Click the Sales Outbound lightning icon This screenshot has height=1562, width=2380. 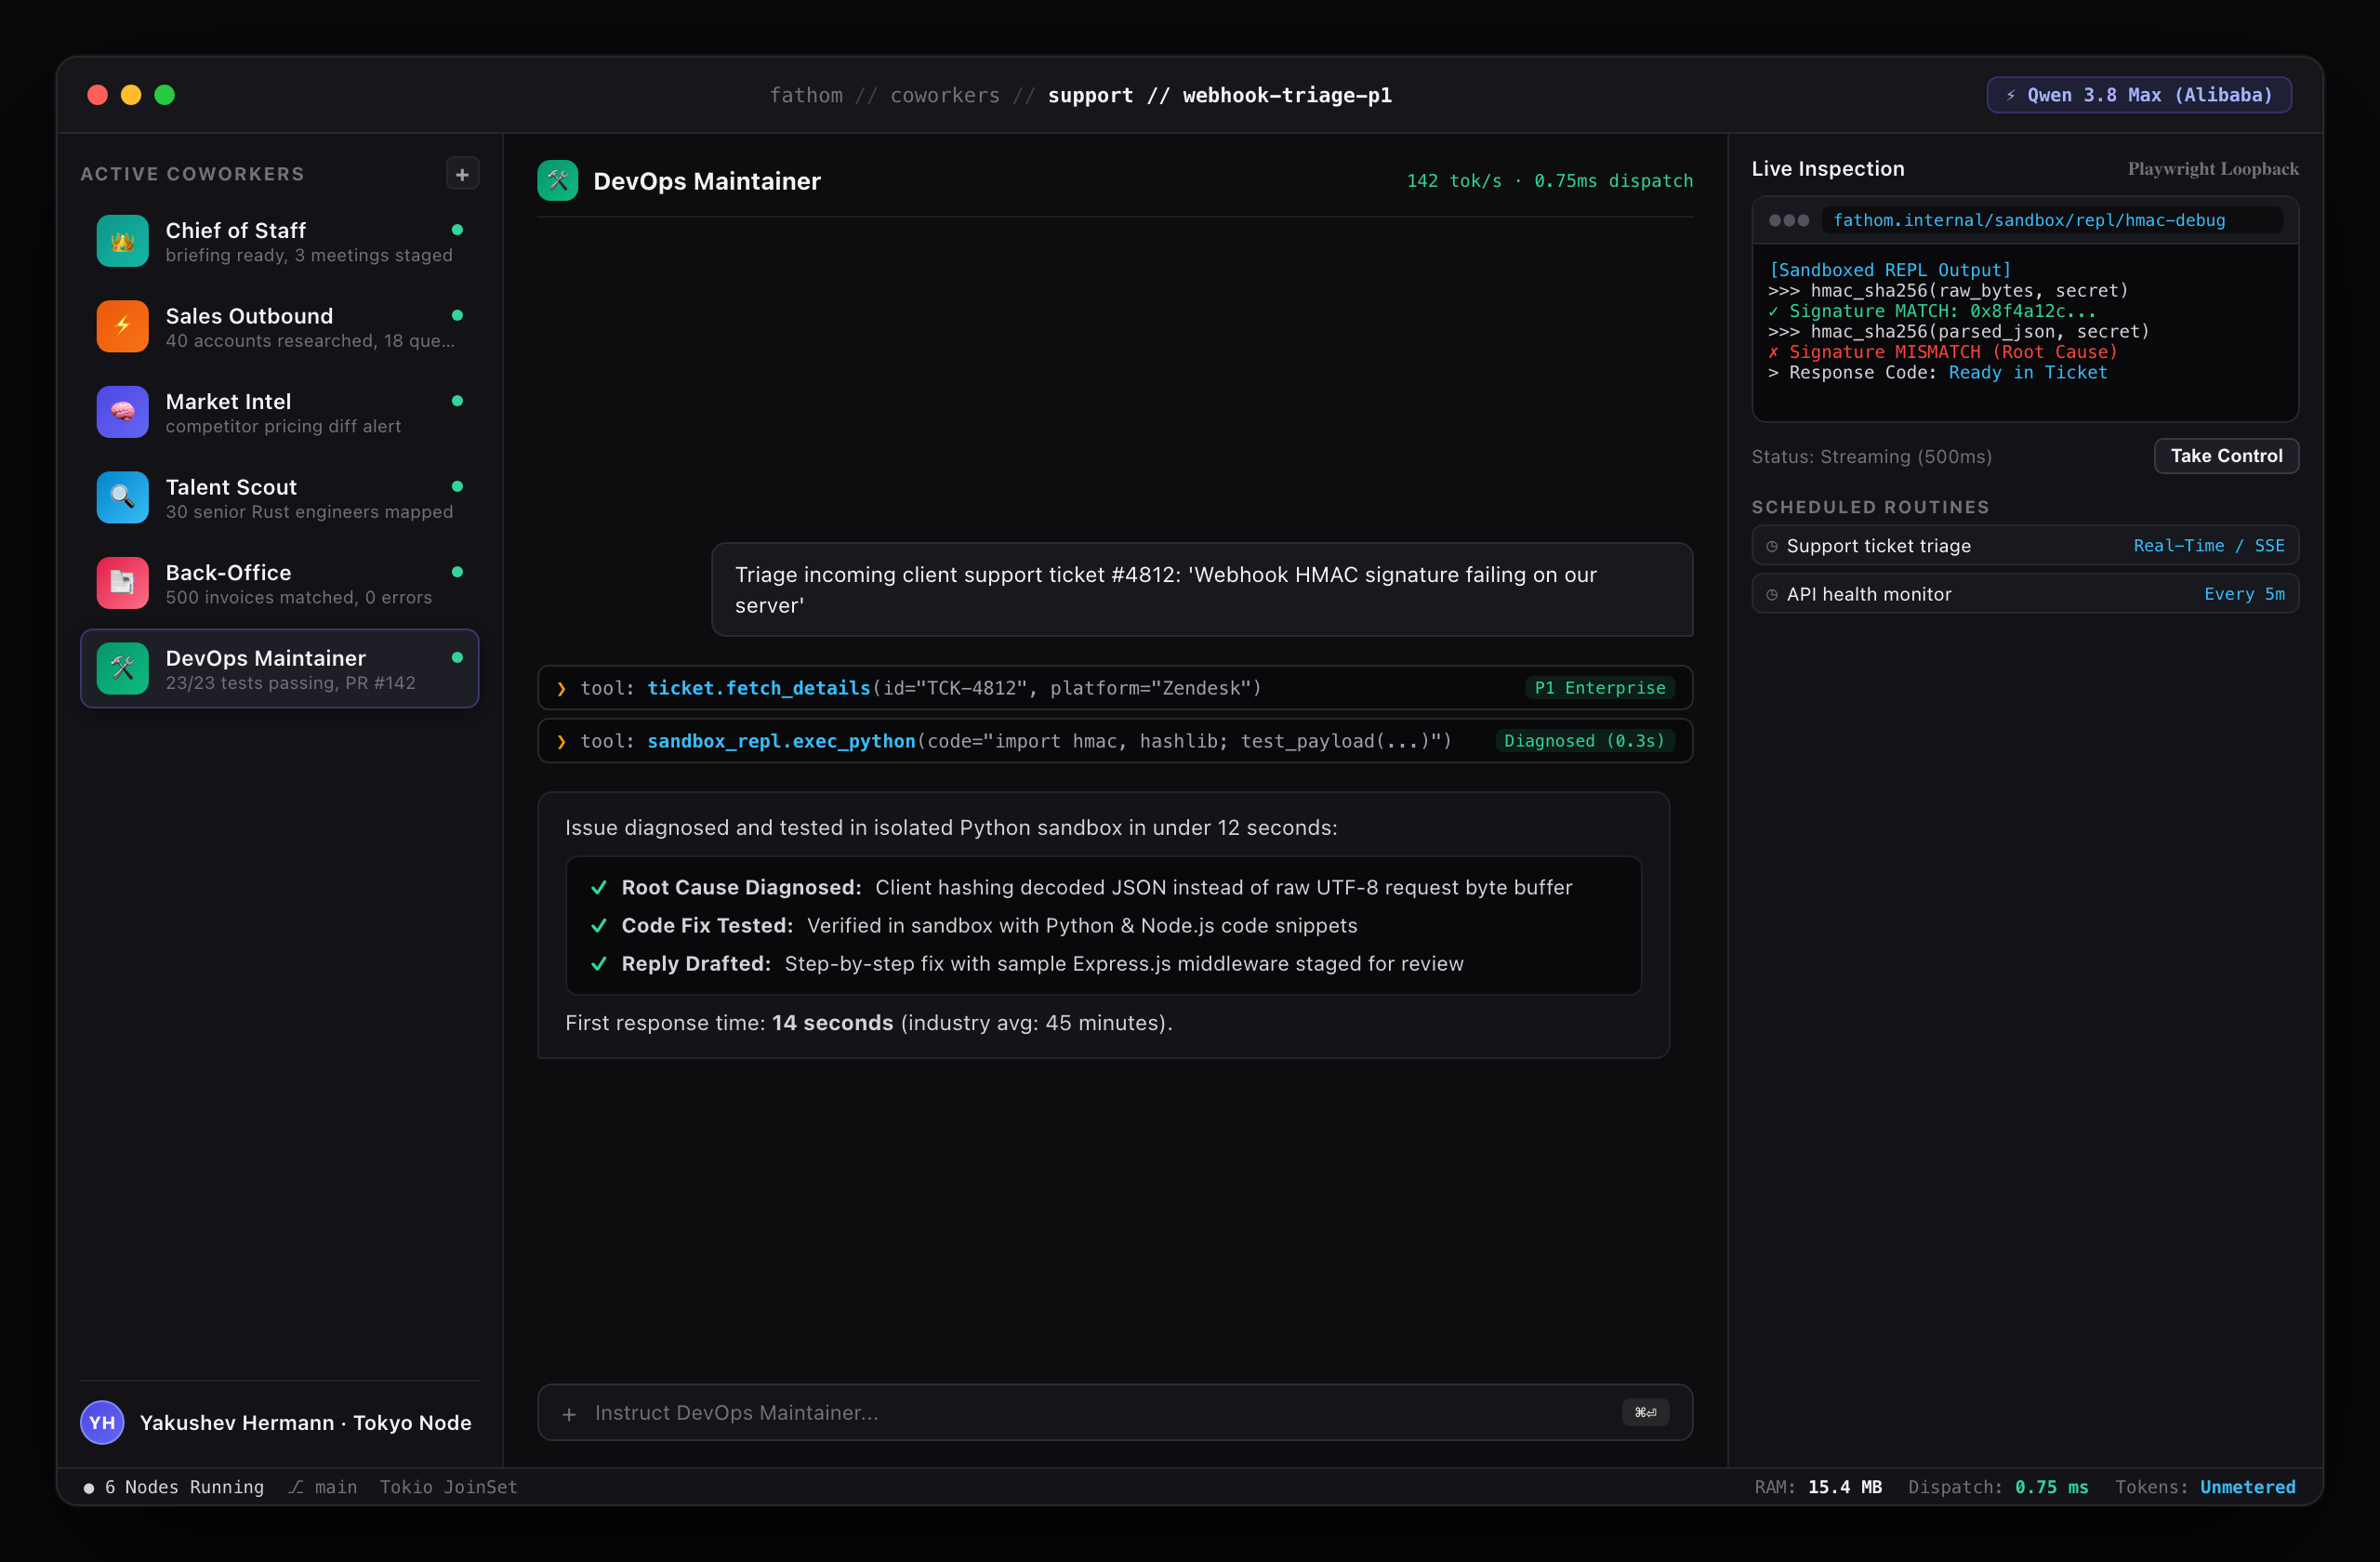pos(122,326)
